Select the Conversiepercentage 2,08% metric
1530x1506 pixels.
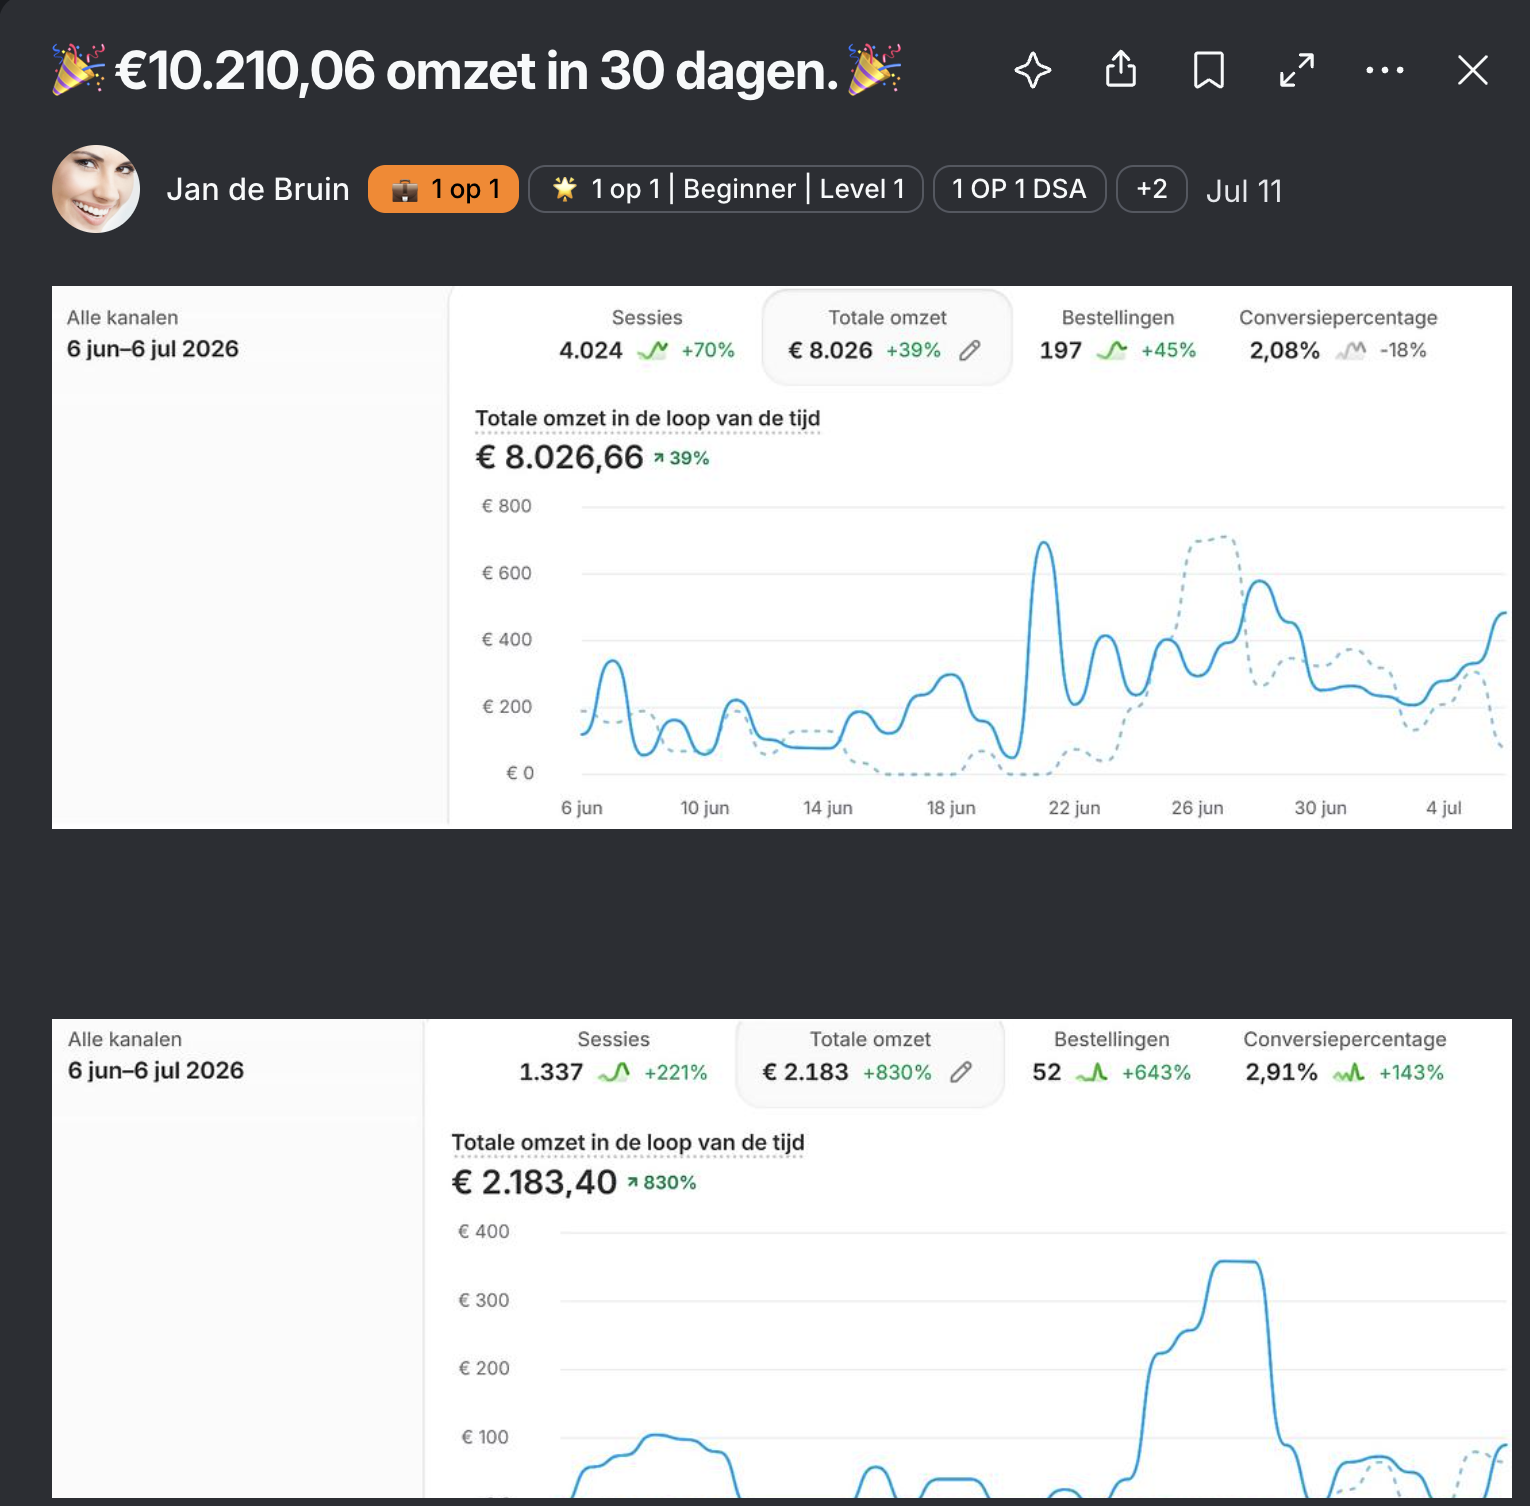pos(1338,334)
